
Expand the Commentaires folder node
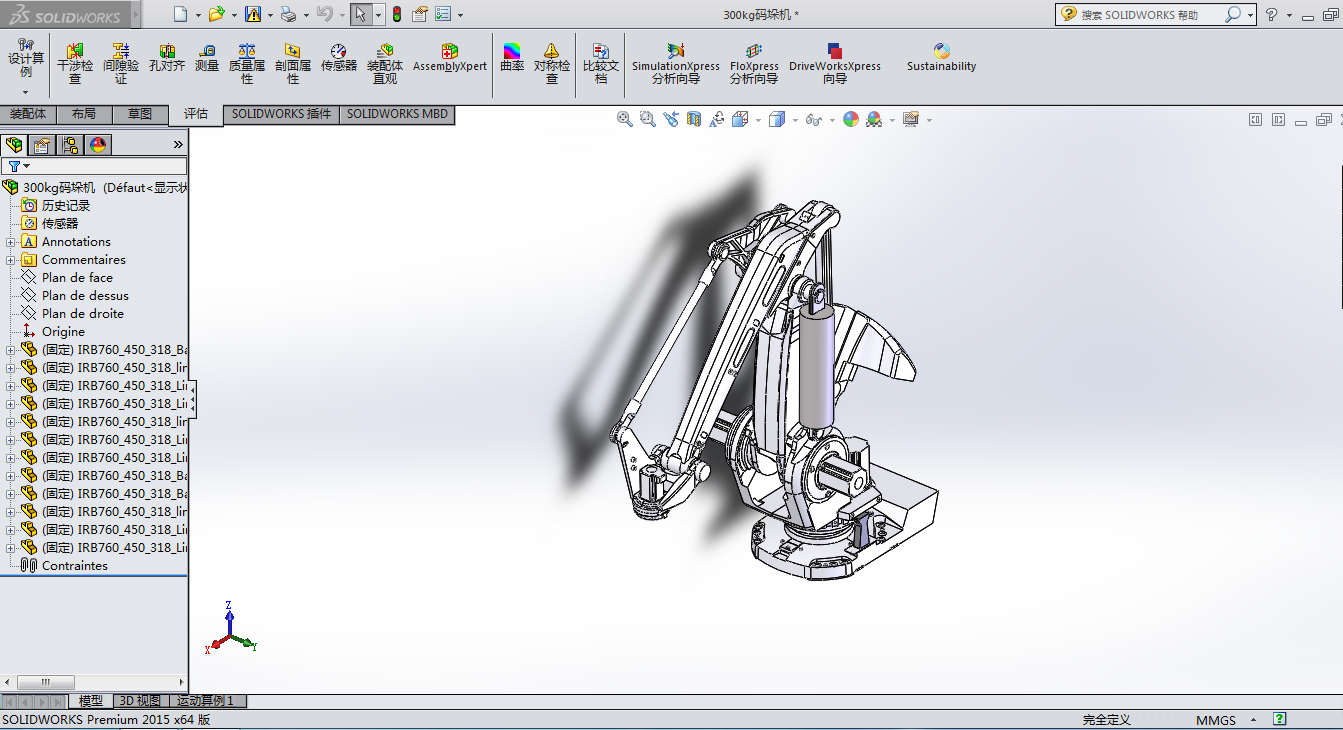coord(11,260)
